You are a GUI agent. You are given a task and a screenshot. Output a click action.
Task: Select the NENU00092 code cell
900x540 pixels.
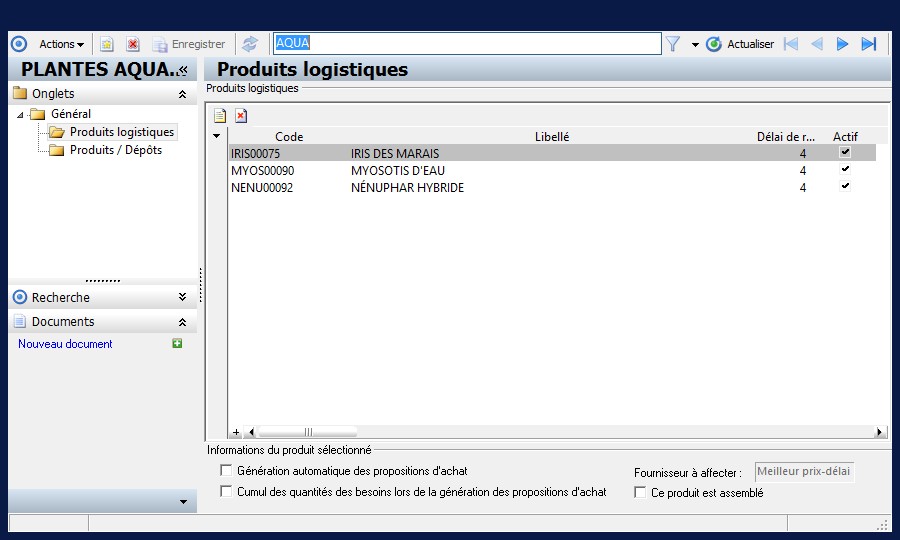pos(262,188)
